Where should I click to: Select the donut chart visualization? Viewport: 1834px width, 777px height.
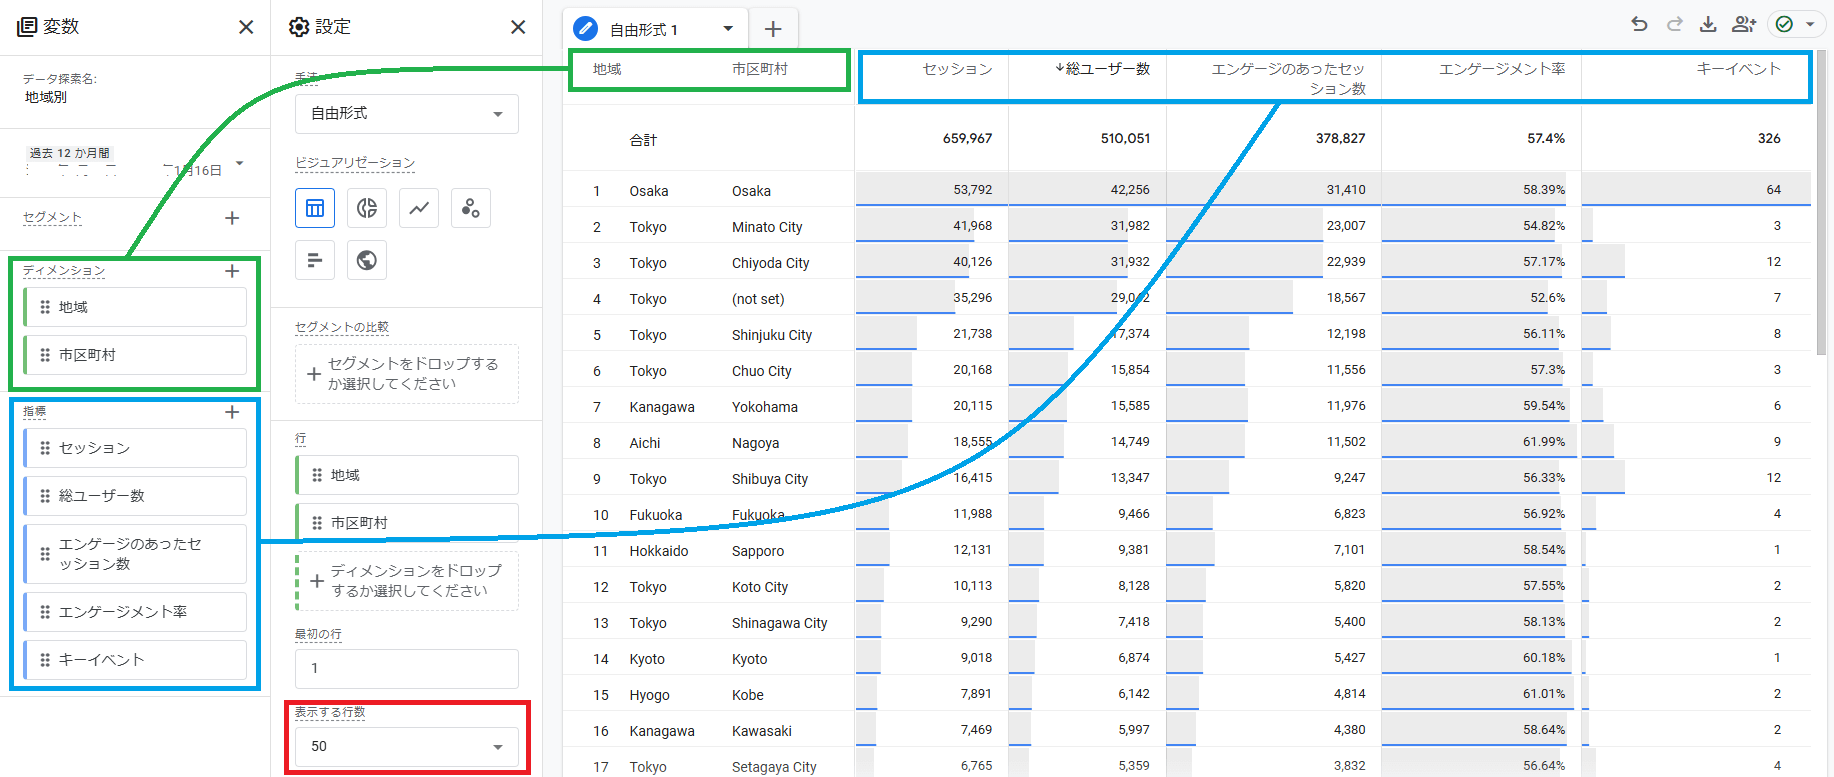point(367,208)
